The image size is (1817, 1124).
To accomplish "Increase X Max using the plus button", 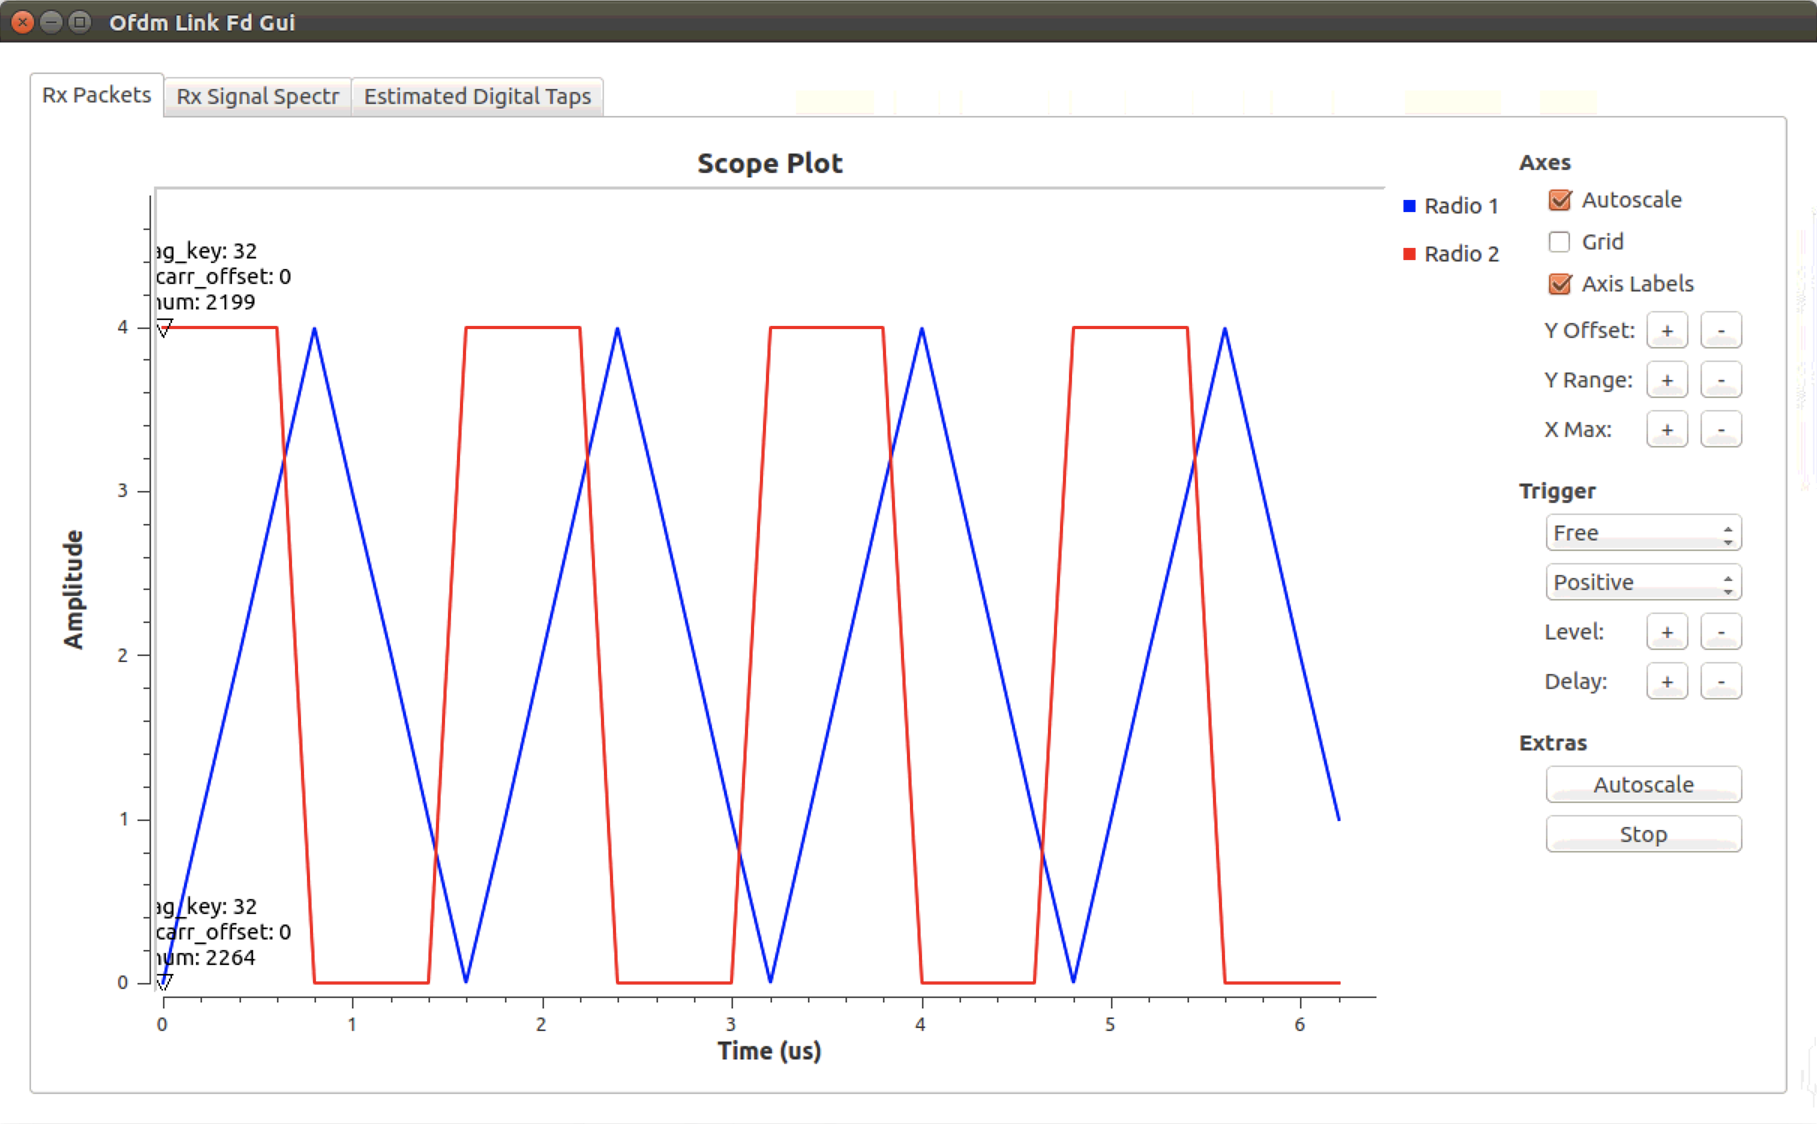I will tap(1666, 430).
